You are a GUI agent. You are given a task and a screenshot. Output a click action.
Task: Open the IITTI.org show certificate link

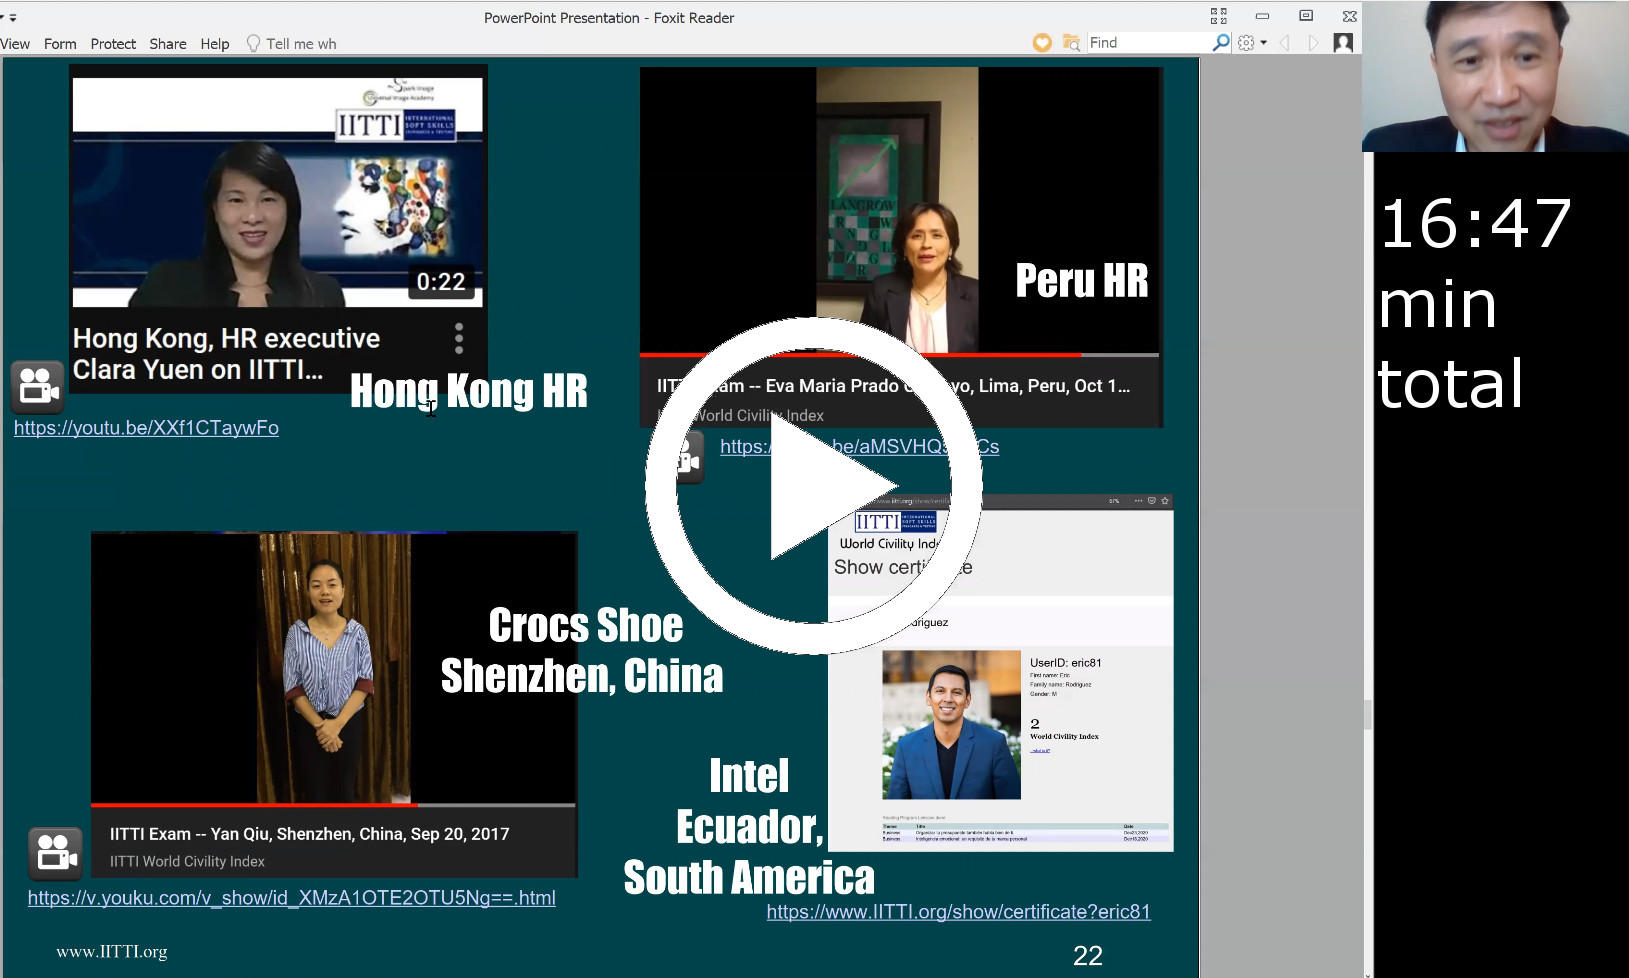point(958,912)
